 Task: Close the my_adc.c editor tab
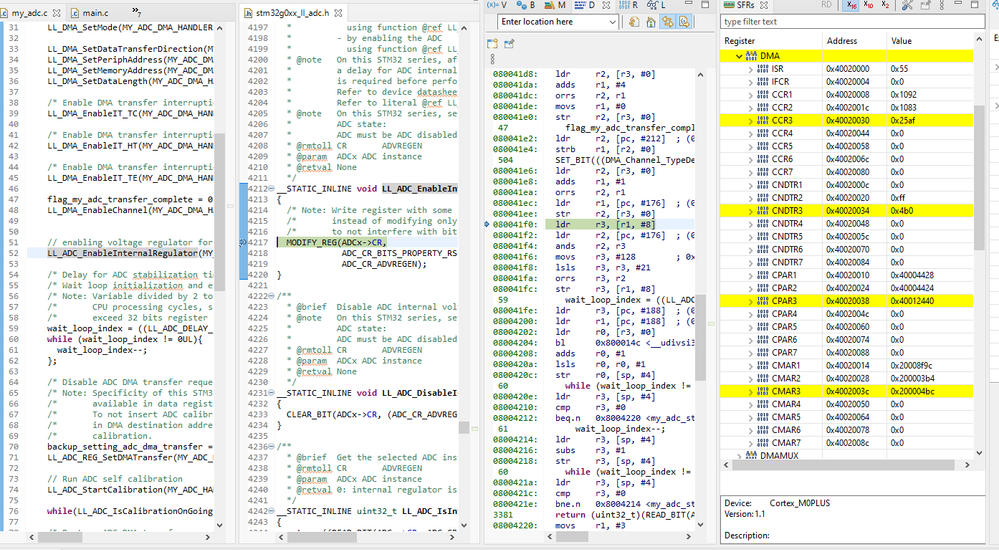pos(57,13)
